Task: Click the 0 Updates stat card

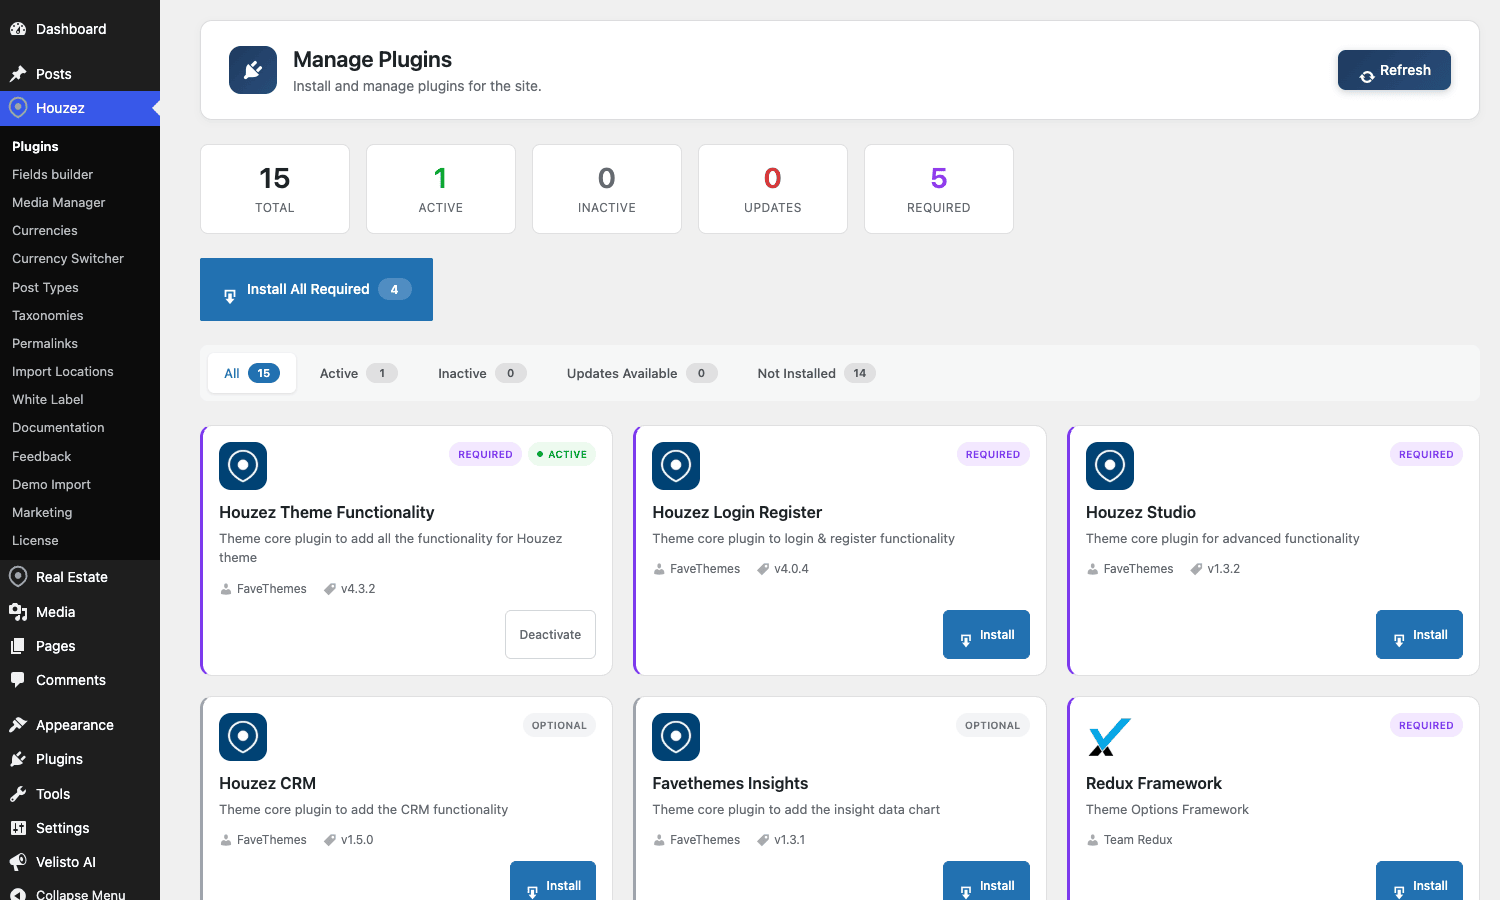Action: coord(773,189)
